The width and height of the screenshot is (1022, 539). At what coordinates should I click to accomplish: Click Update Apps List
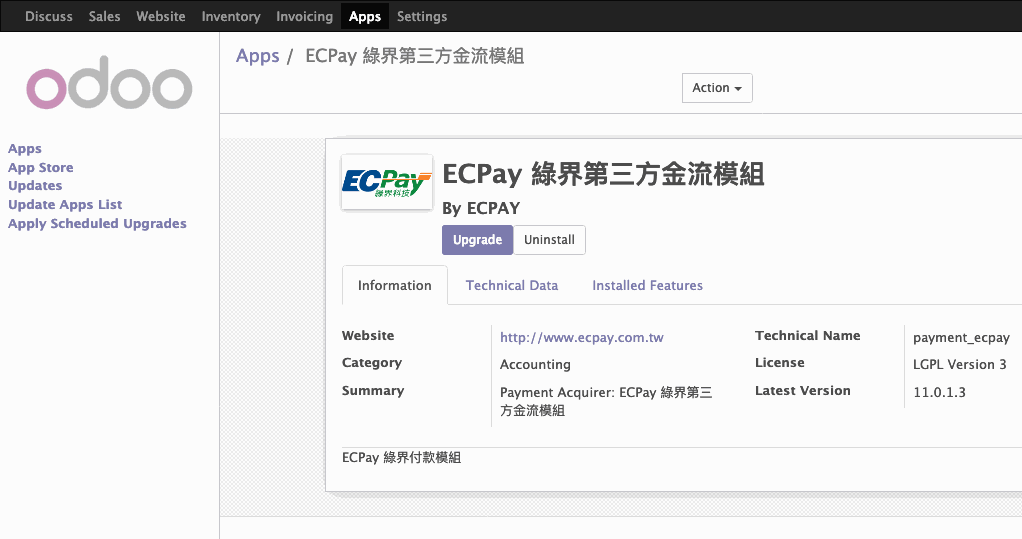65,205
